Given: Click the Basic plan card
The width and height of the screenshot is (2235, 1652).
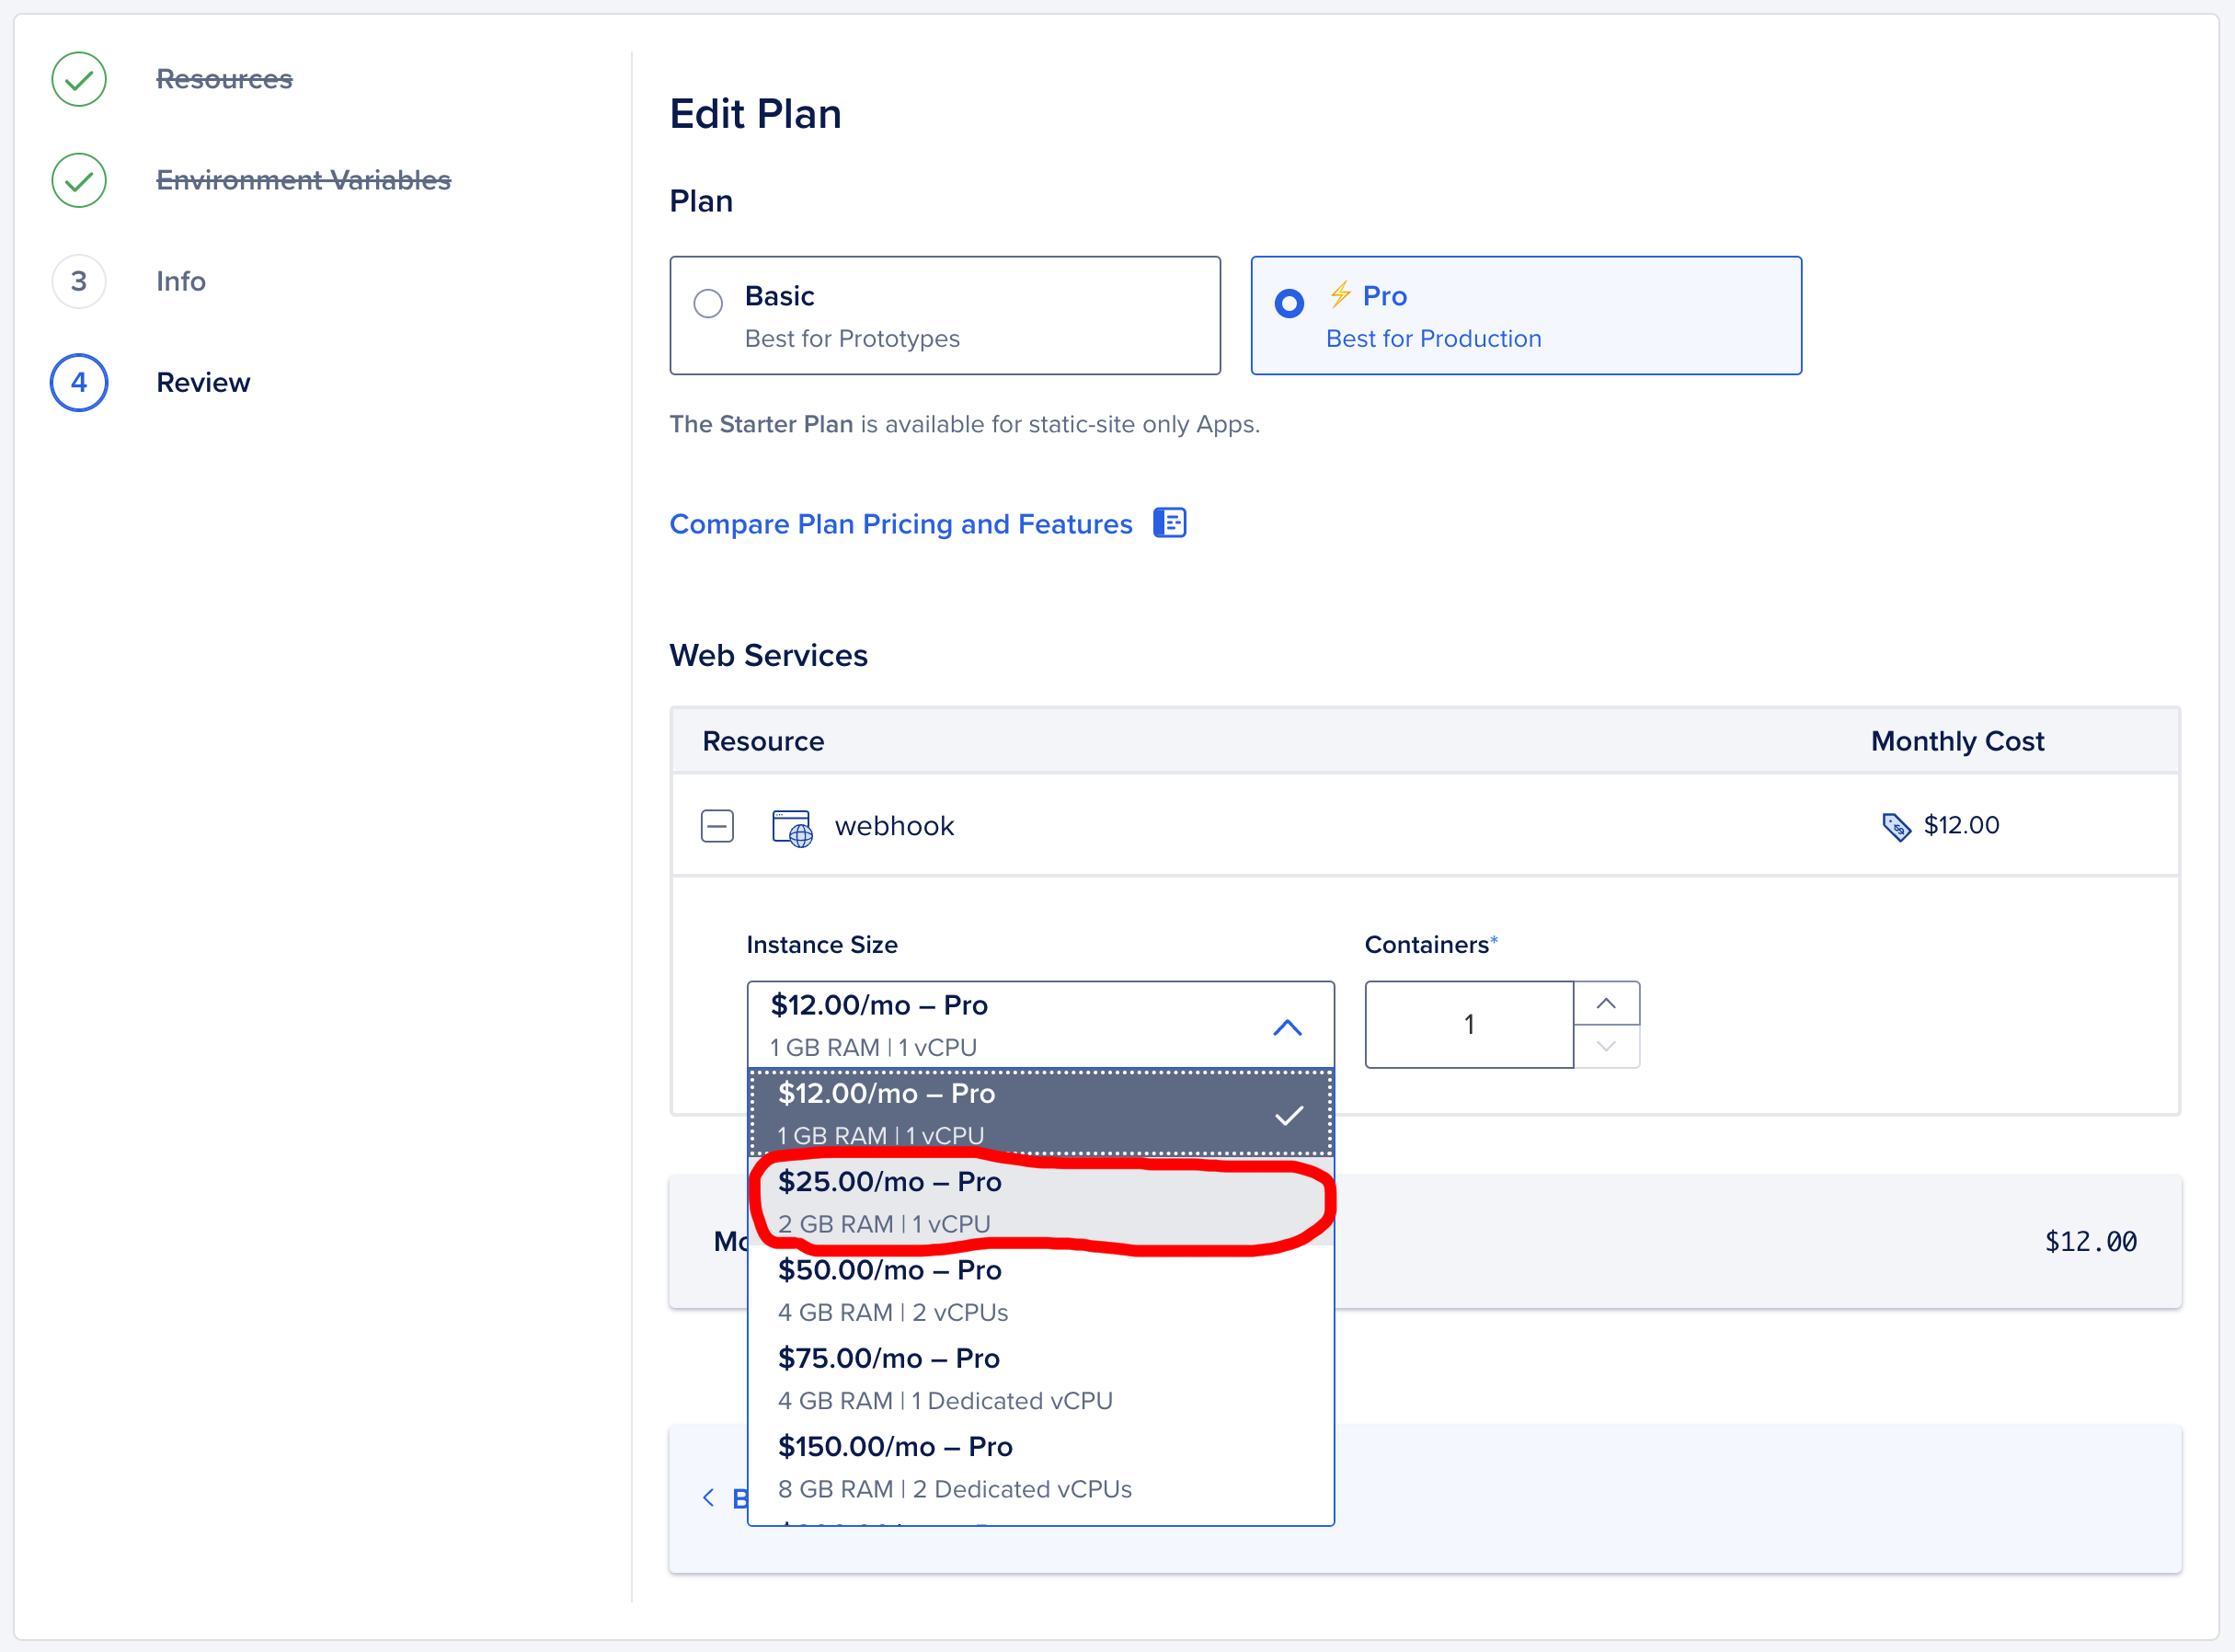Looking at the screenshot, I should point(945,315).
